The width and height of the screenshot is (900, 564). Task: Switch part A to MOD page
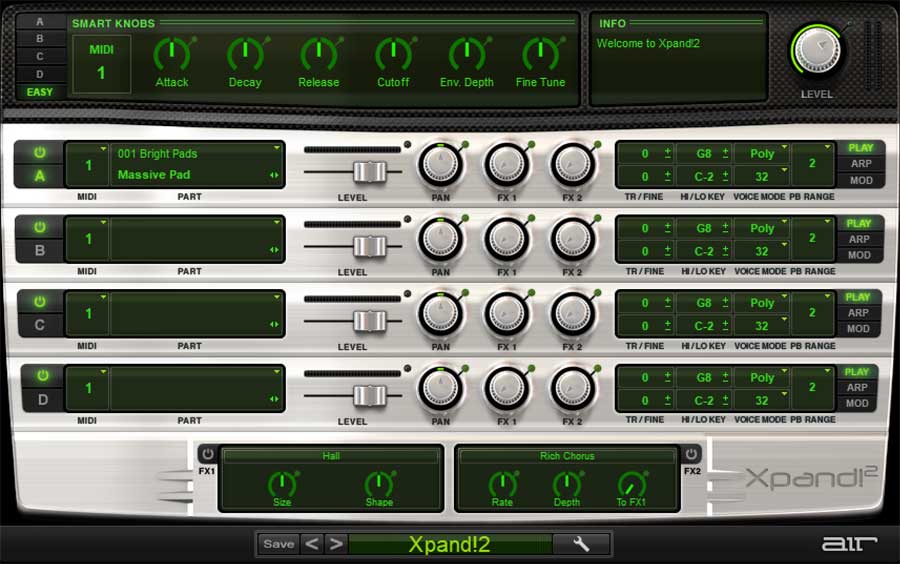861,181
